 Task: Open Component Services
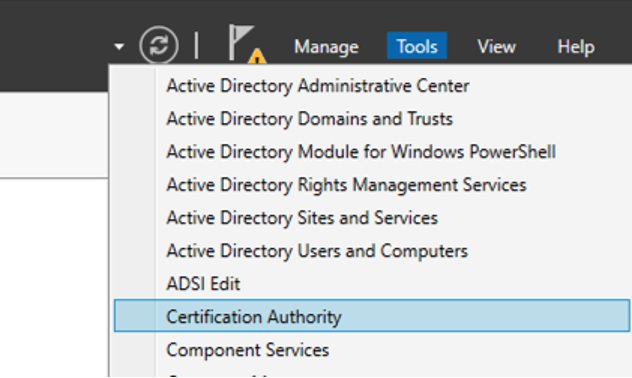click(x=372, y=350)
